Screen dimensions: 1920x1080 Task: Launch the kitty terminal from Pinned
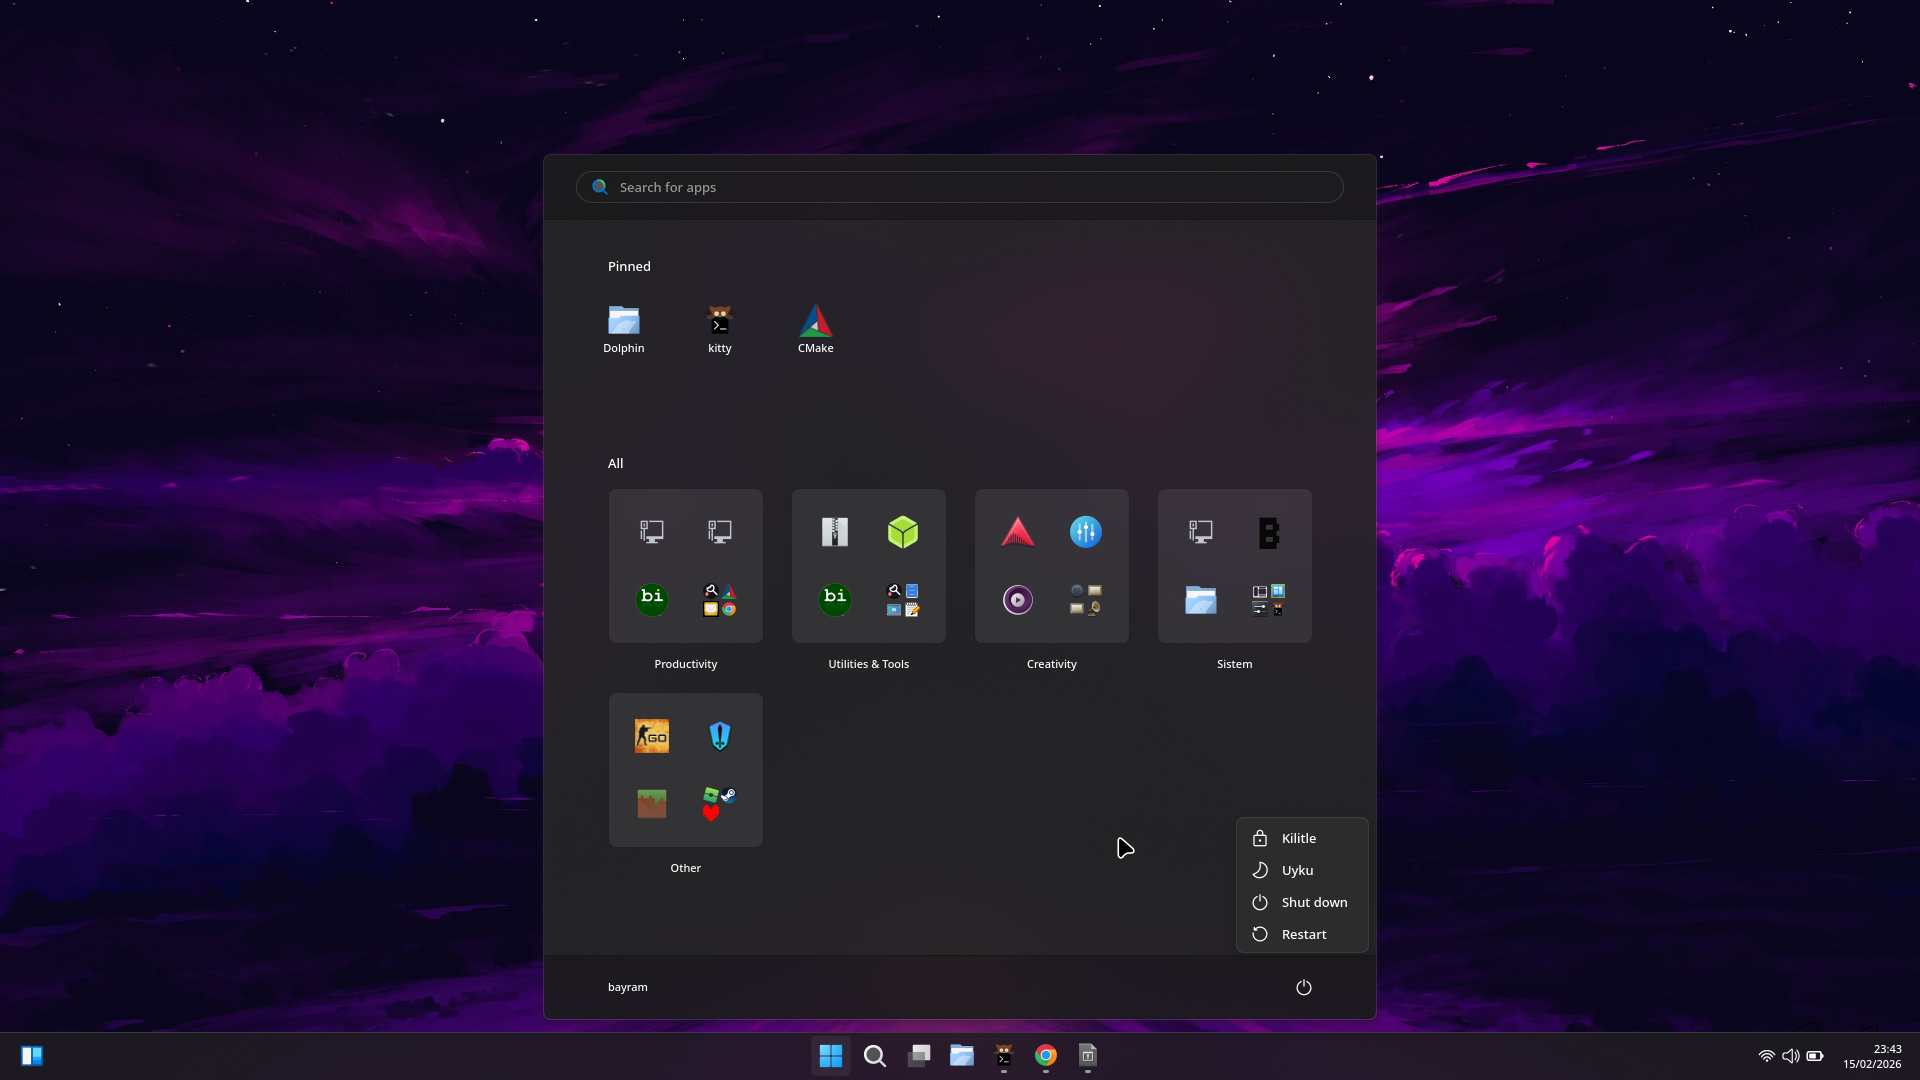[719, 328]
